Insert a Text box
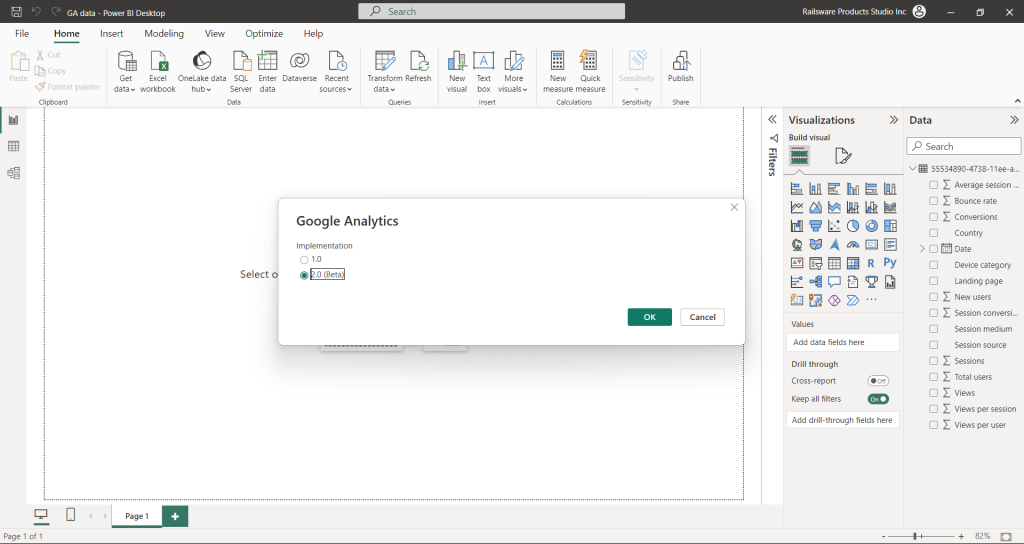The image size is (1024, 544). pos(484,72)
